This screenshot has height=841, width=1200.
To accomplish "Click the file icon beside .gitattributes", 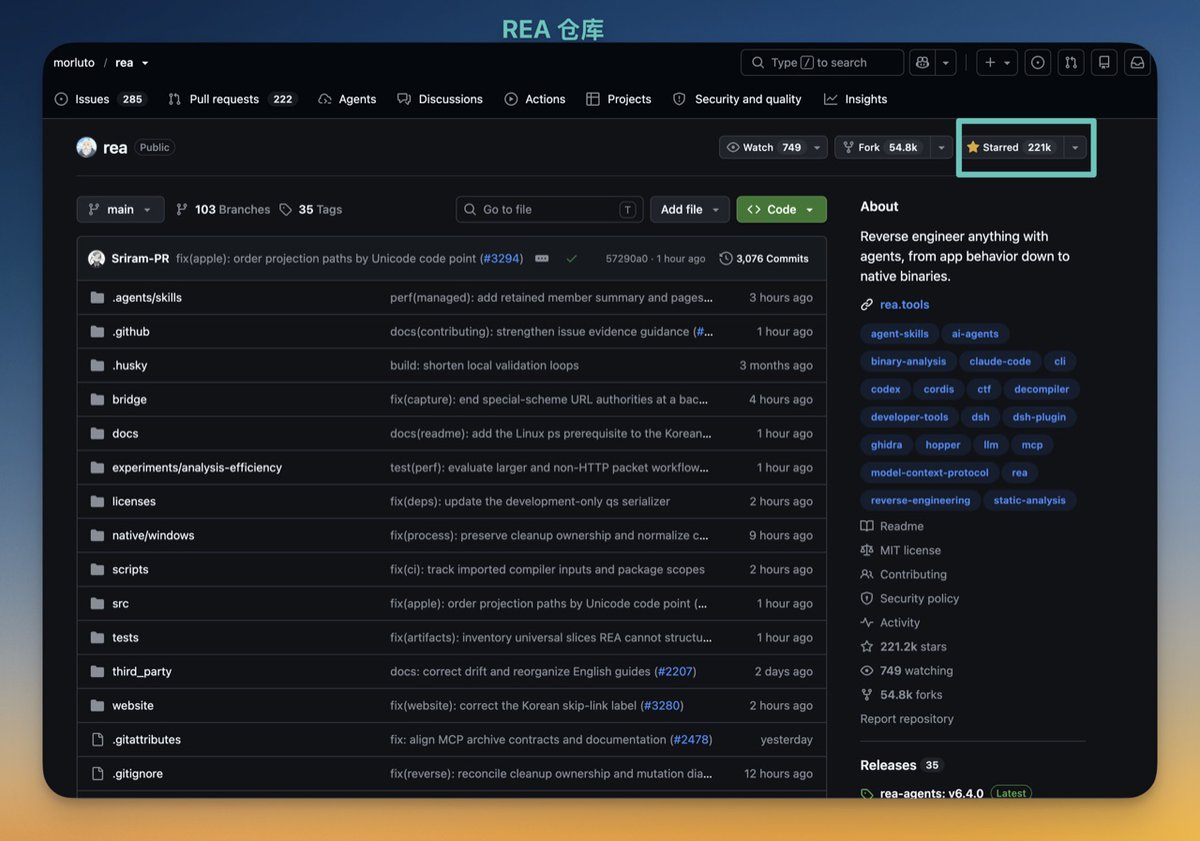I will [x=97, y=739].
